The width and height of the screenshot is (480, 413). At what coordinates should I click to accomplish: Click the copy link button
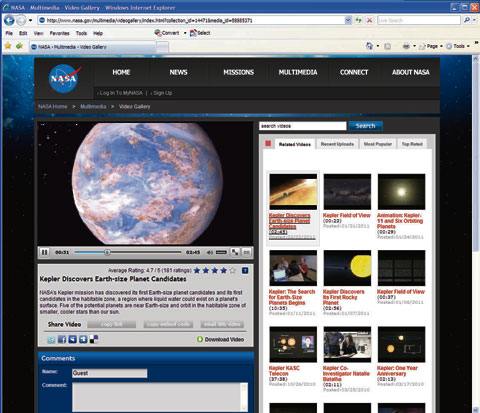pyautogui.click(x=112, y=324)
